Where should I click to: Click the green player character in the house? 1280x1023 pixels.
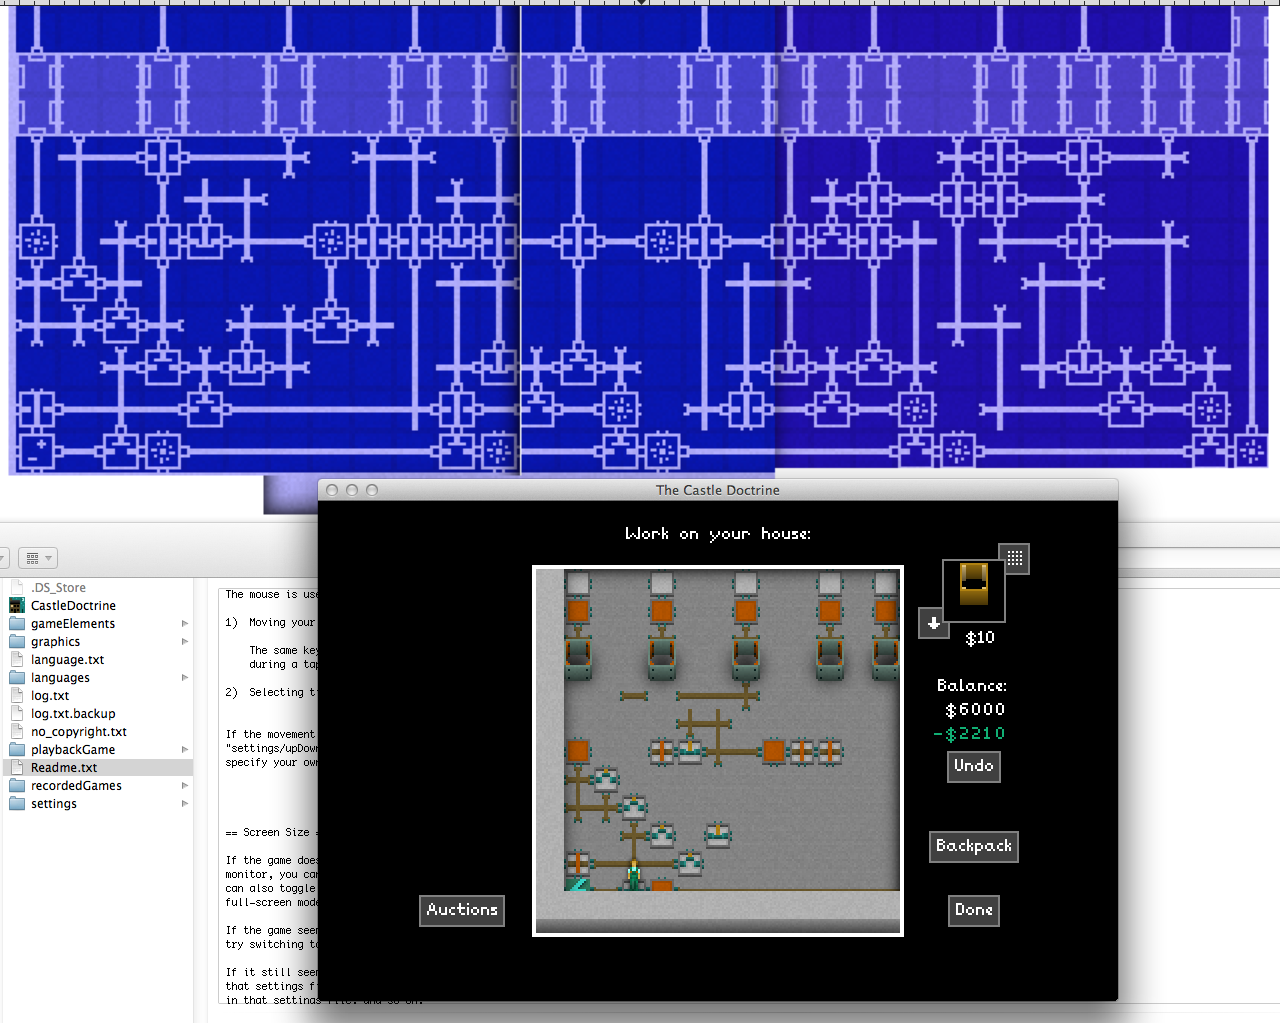(633, 874)
